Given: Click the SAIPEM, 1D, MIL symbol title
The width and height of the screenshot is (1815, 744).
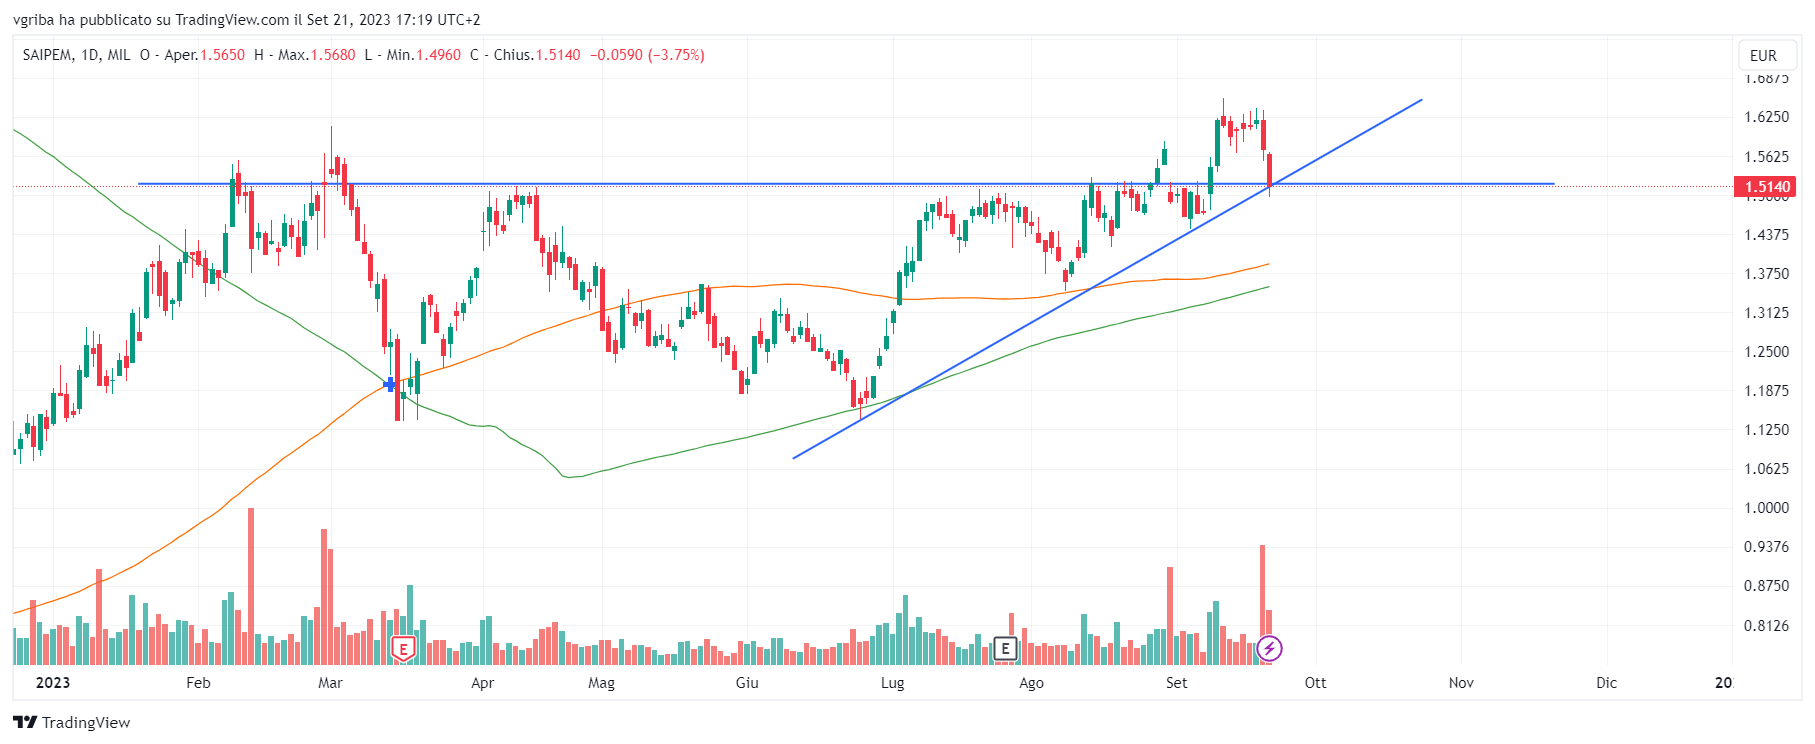Looking at the screenshot, I should 77,55.
